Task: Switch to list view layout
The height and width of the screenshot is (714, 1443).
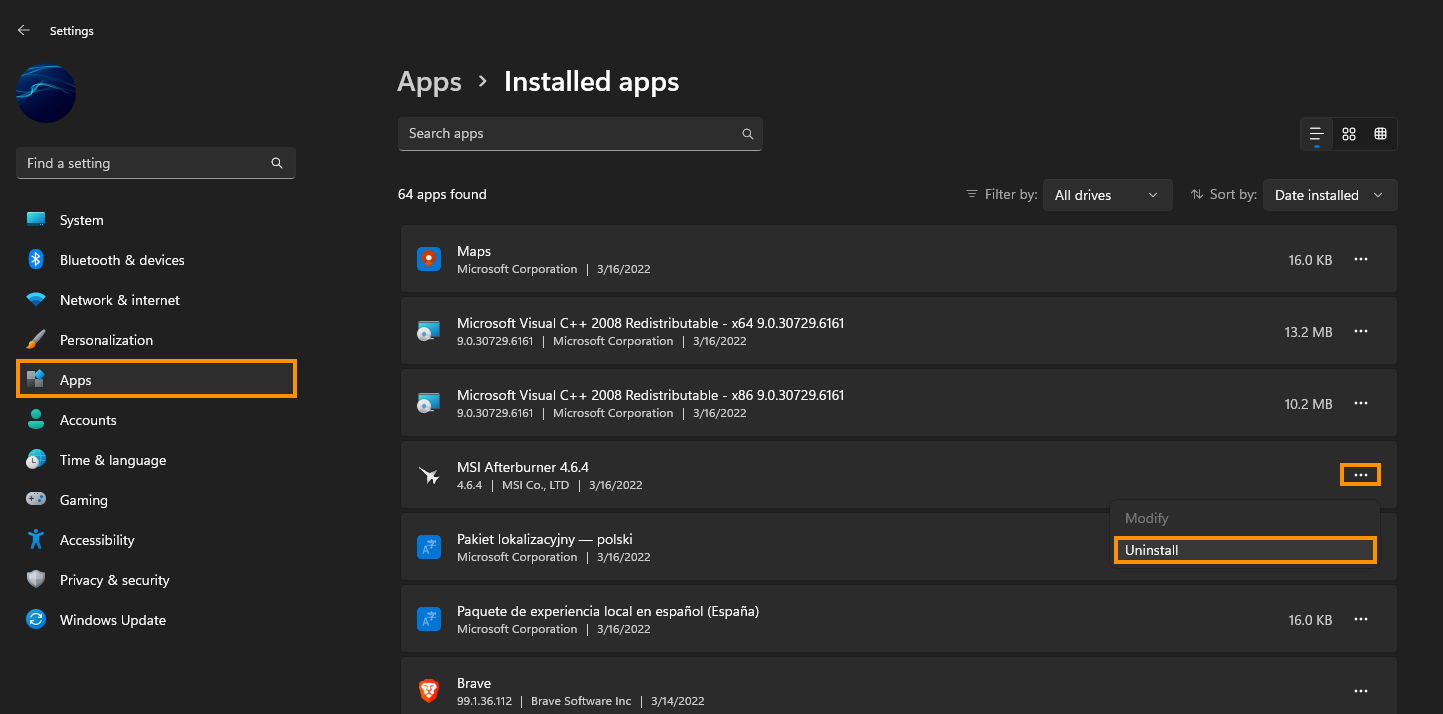Action: click(x=1316, y=134)
